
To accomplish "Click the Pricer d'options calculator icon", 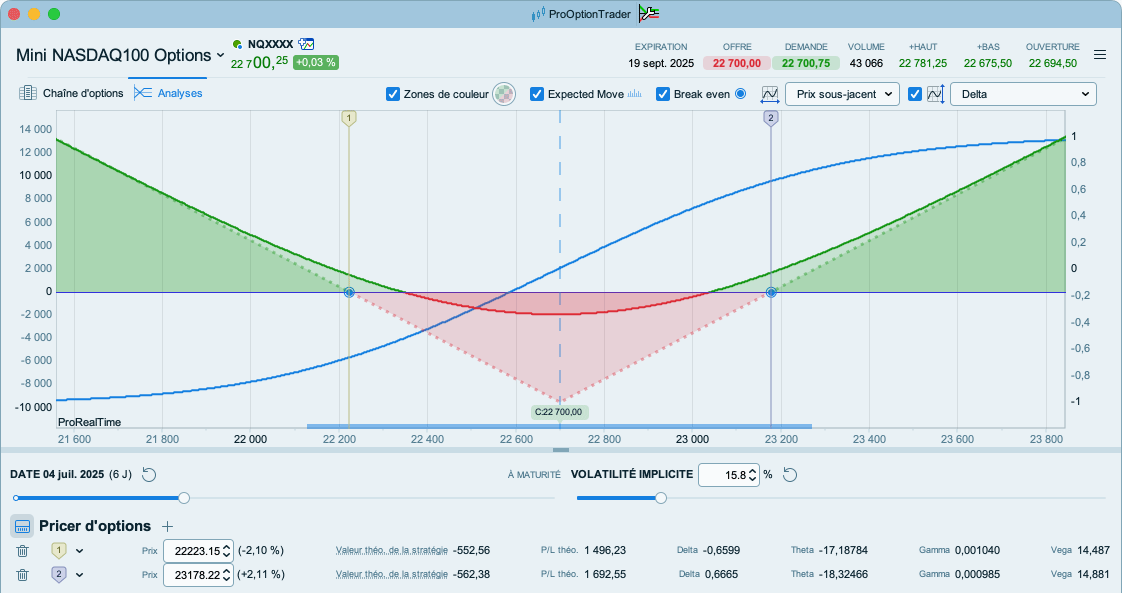I will [23, 526].
